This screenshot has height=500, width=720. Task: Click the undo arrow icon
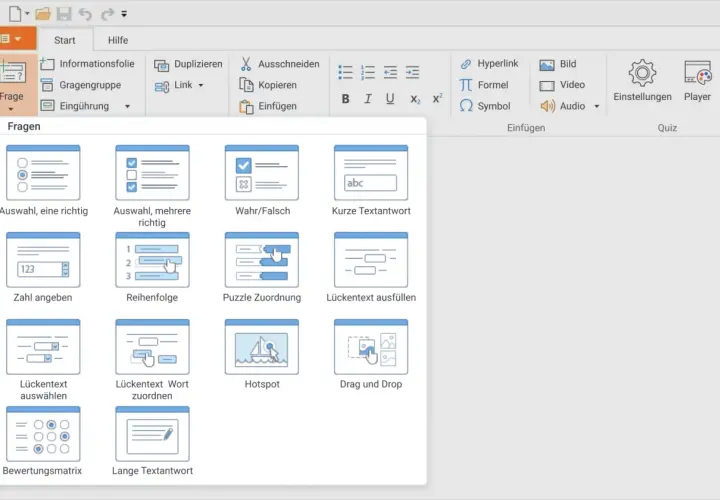(x=85, y=14)
